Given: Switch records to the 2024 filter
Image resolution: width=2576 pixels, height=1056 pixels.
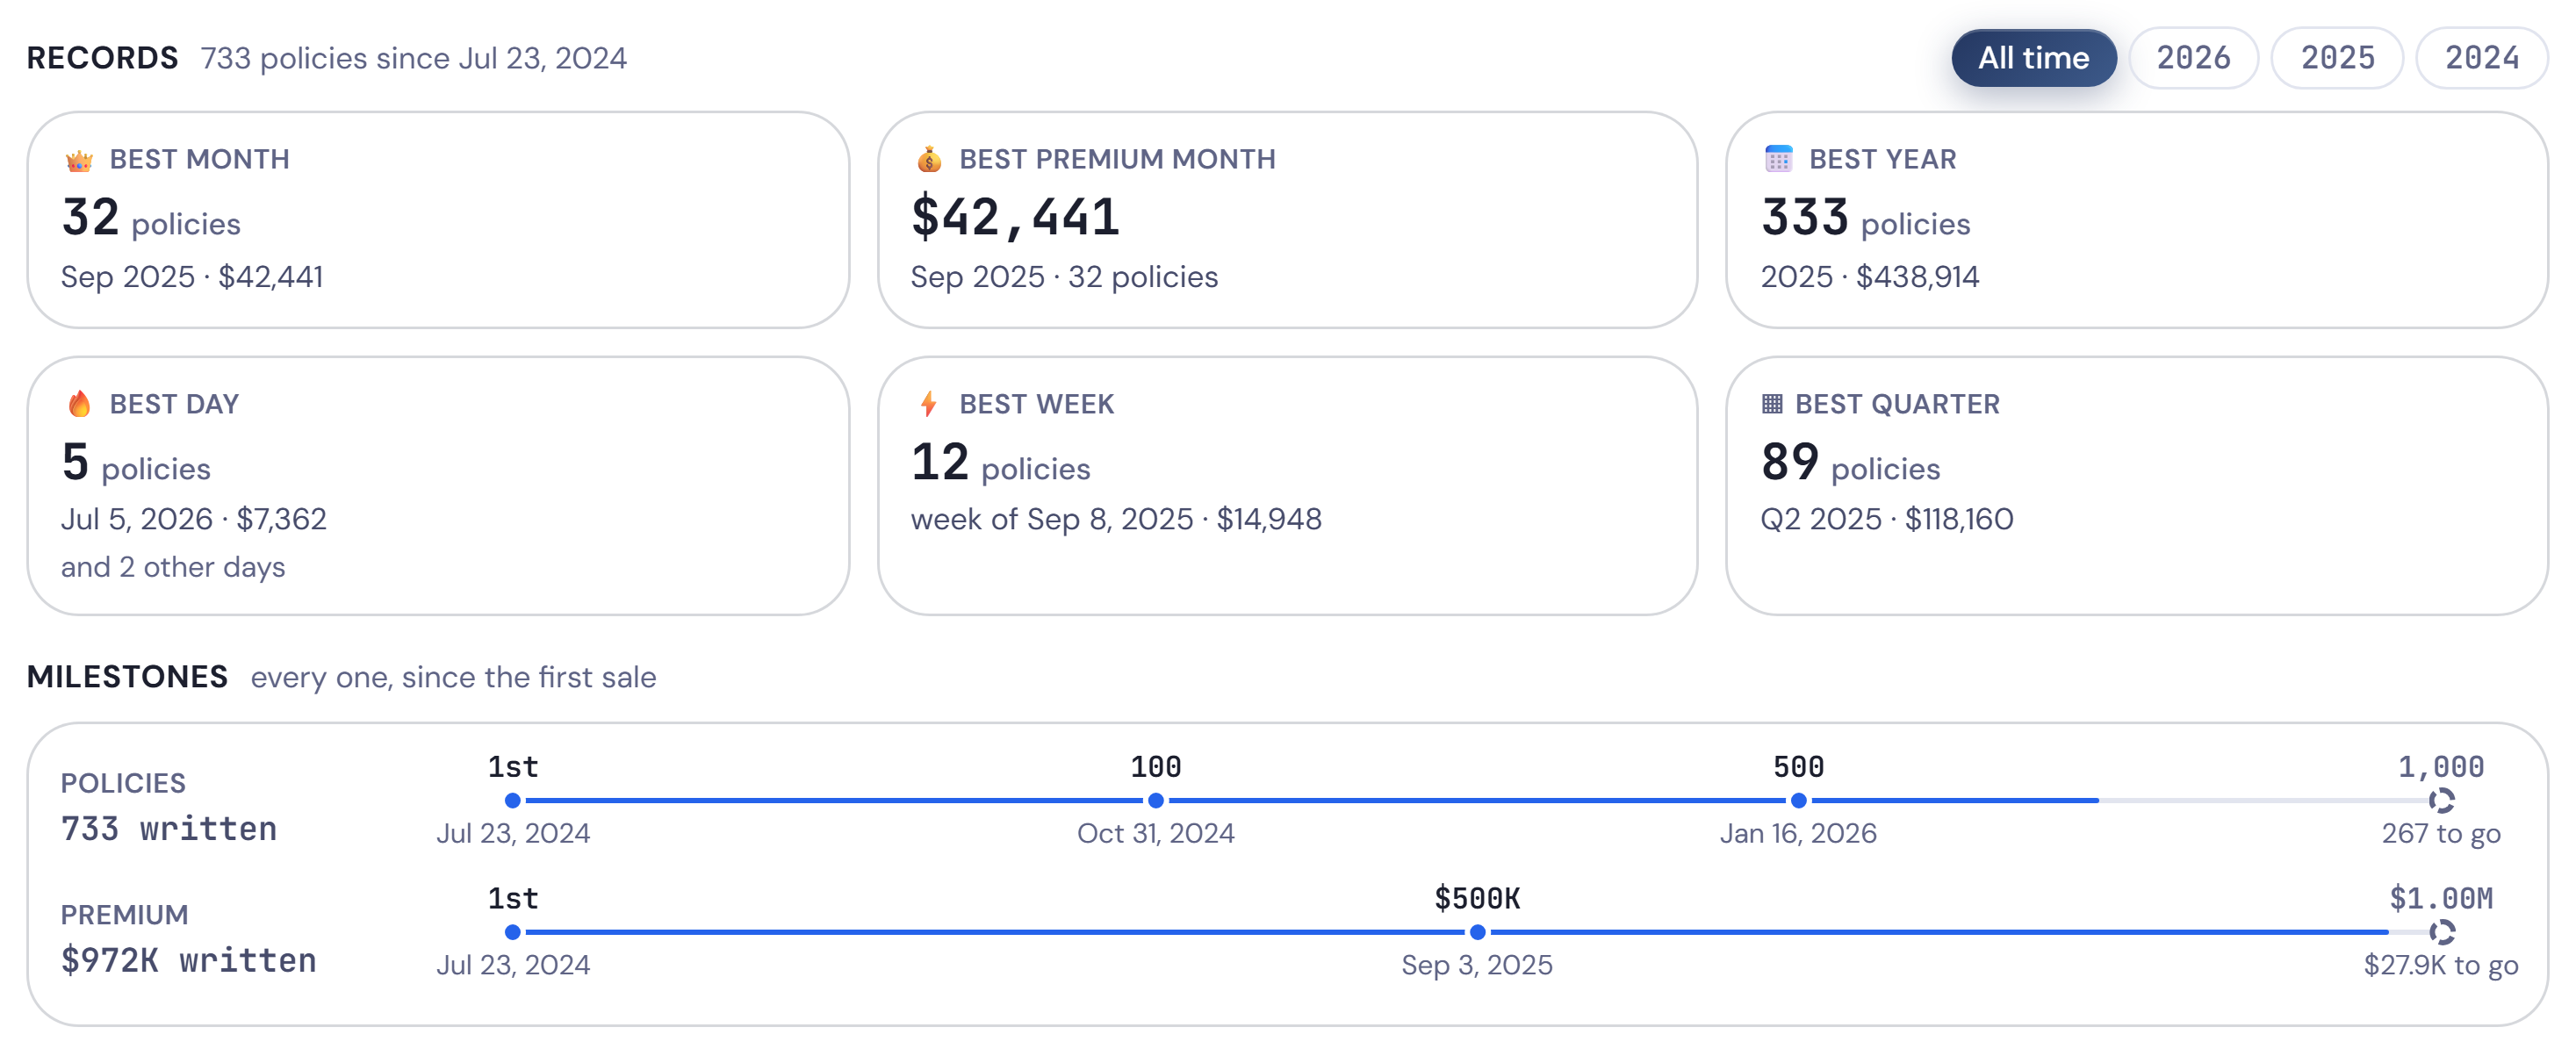Looking at the screenshot, I should (2481, 58).
